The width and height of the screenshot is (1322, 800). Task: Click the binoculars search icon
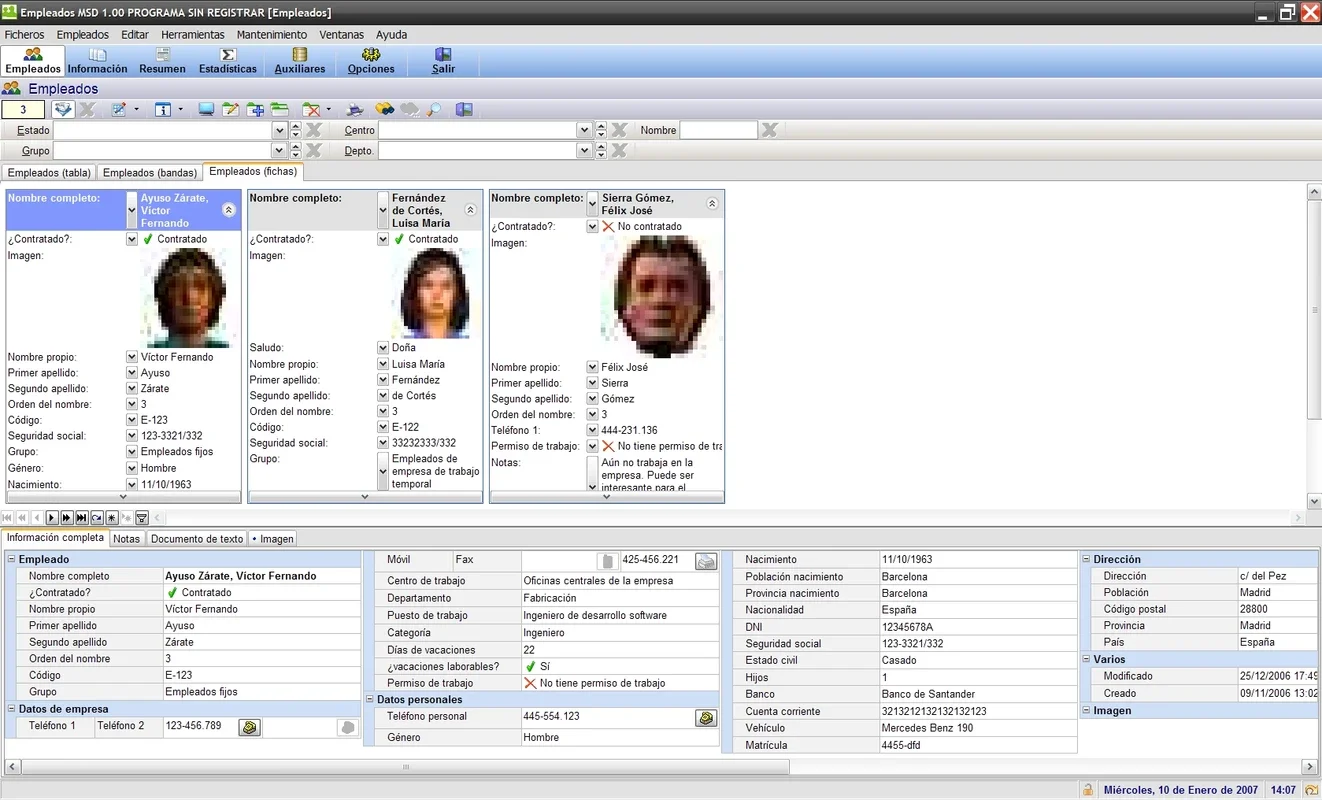pos(384,110)
